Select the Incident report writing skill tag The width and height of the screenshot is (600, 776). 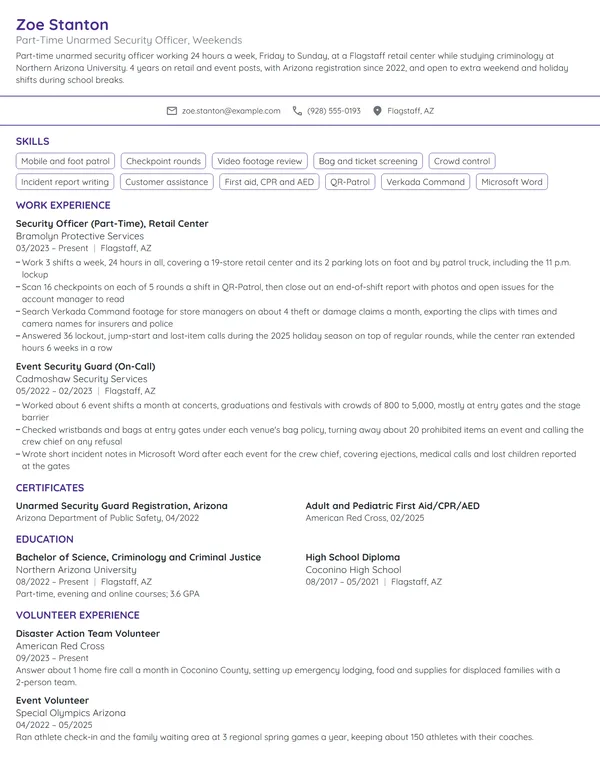click(x=65, y=182)
